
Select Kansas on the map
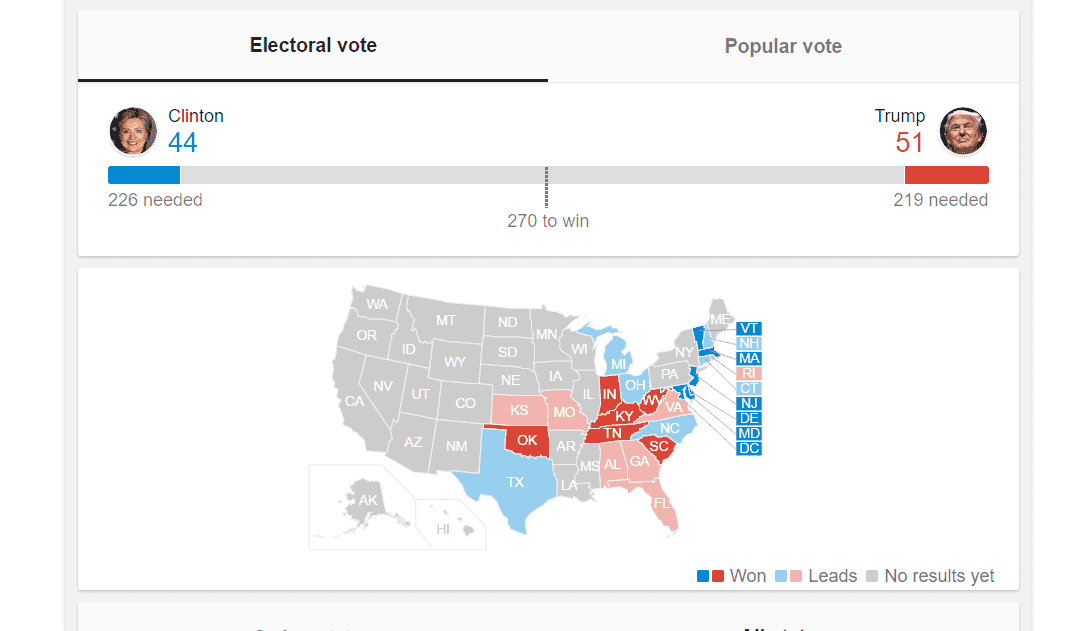tap(519, 410)
